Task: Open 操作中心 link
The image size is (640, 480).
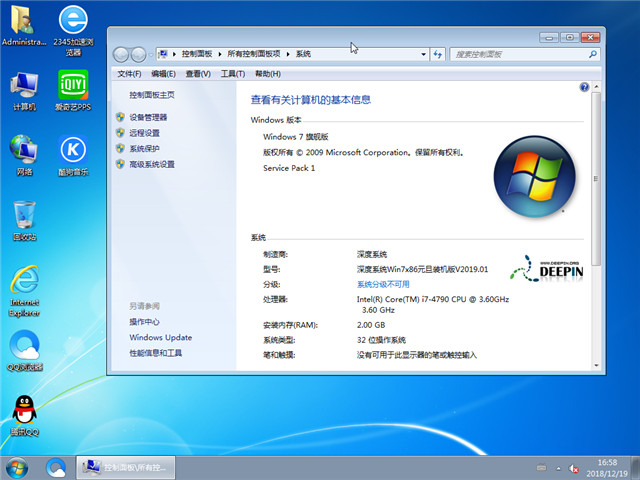Action: coord(144,322)
